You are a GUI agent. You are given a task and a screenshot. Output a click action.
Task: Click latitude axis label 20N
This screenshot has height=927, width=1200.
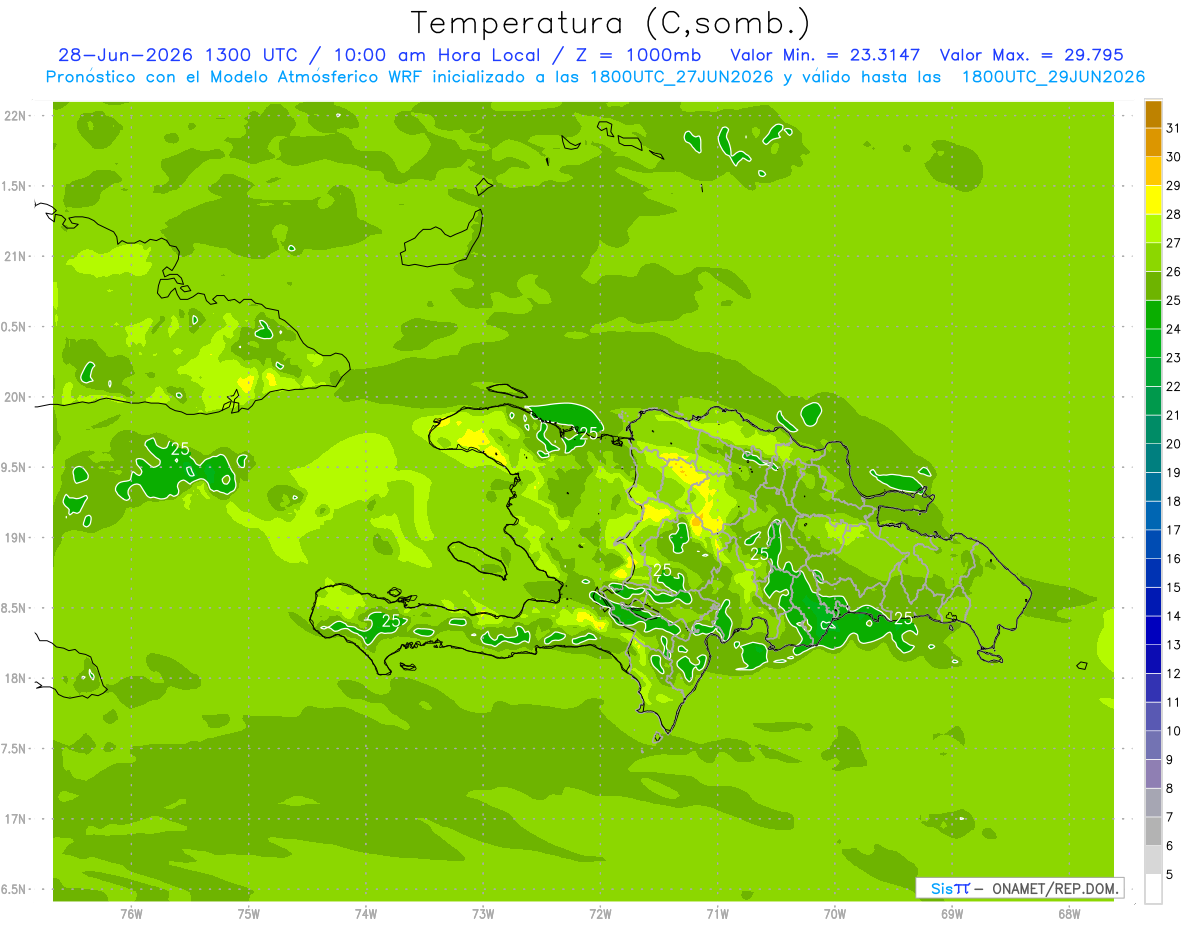click(17, 397)
